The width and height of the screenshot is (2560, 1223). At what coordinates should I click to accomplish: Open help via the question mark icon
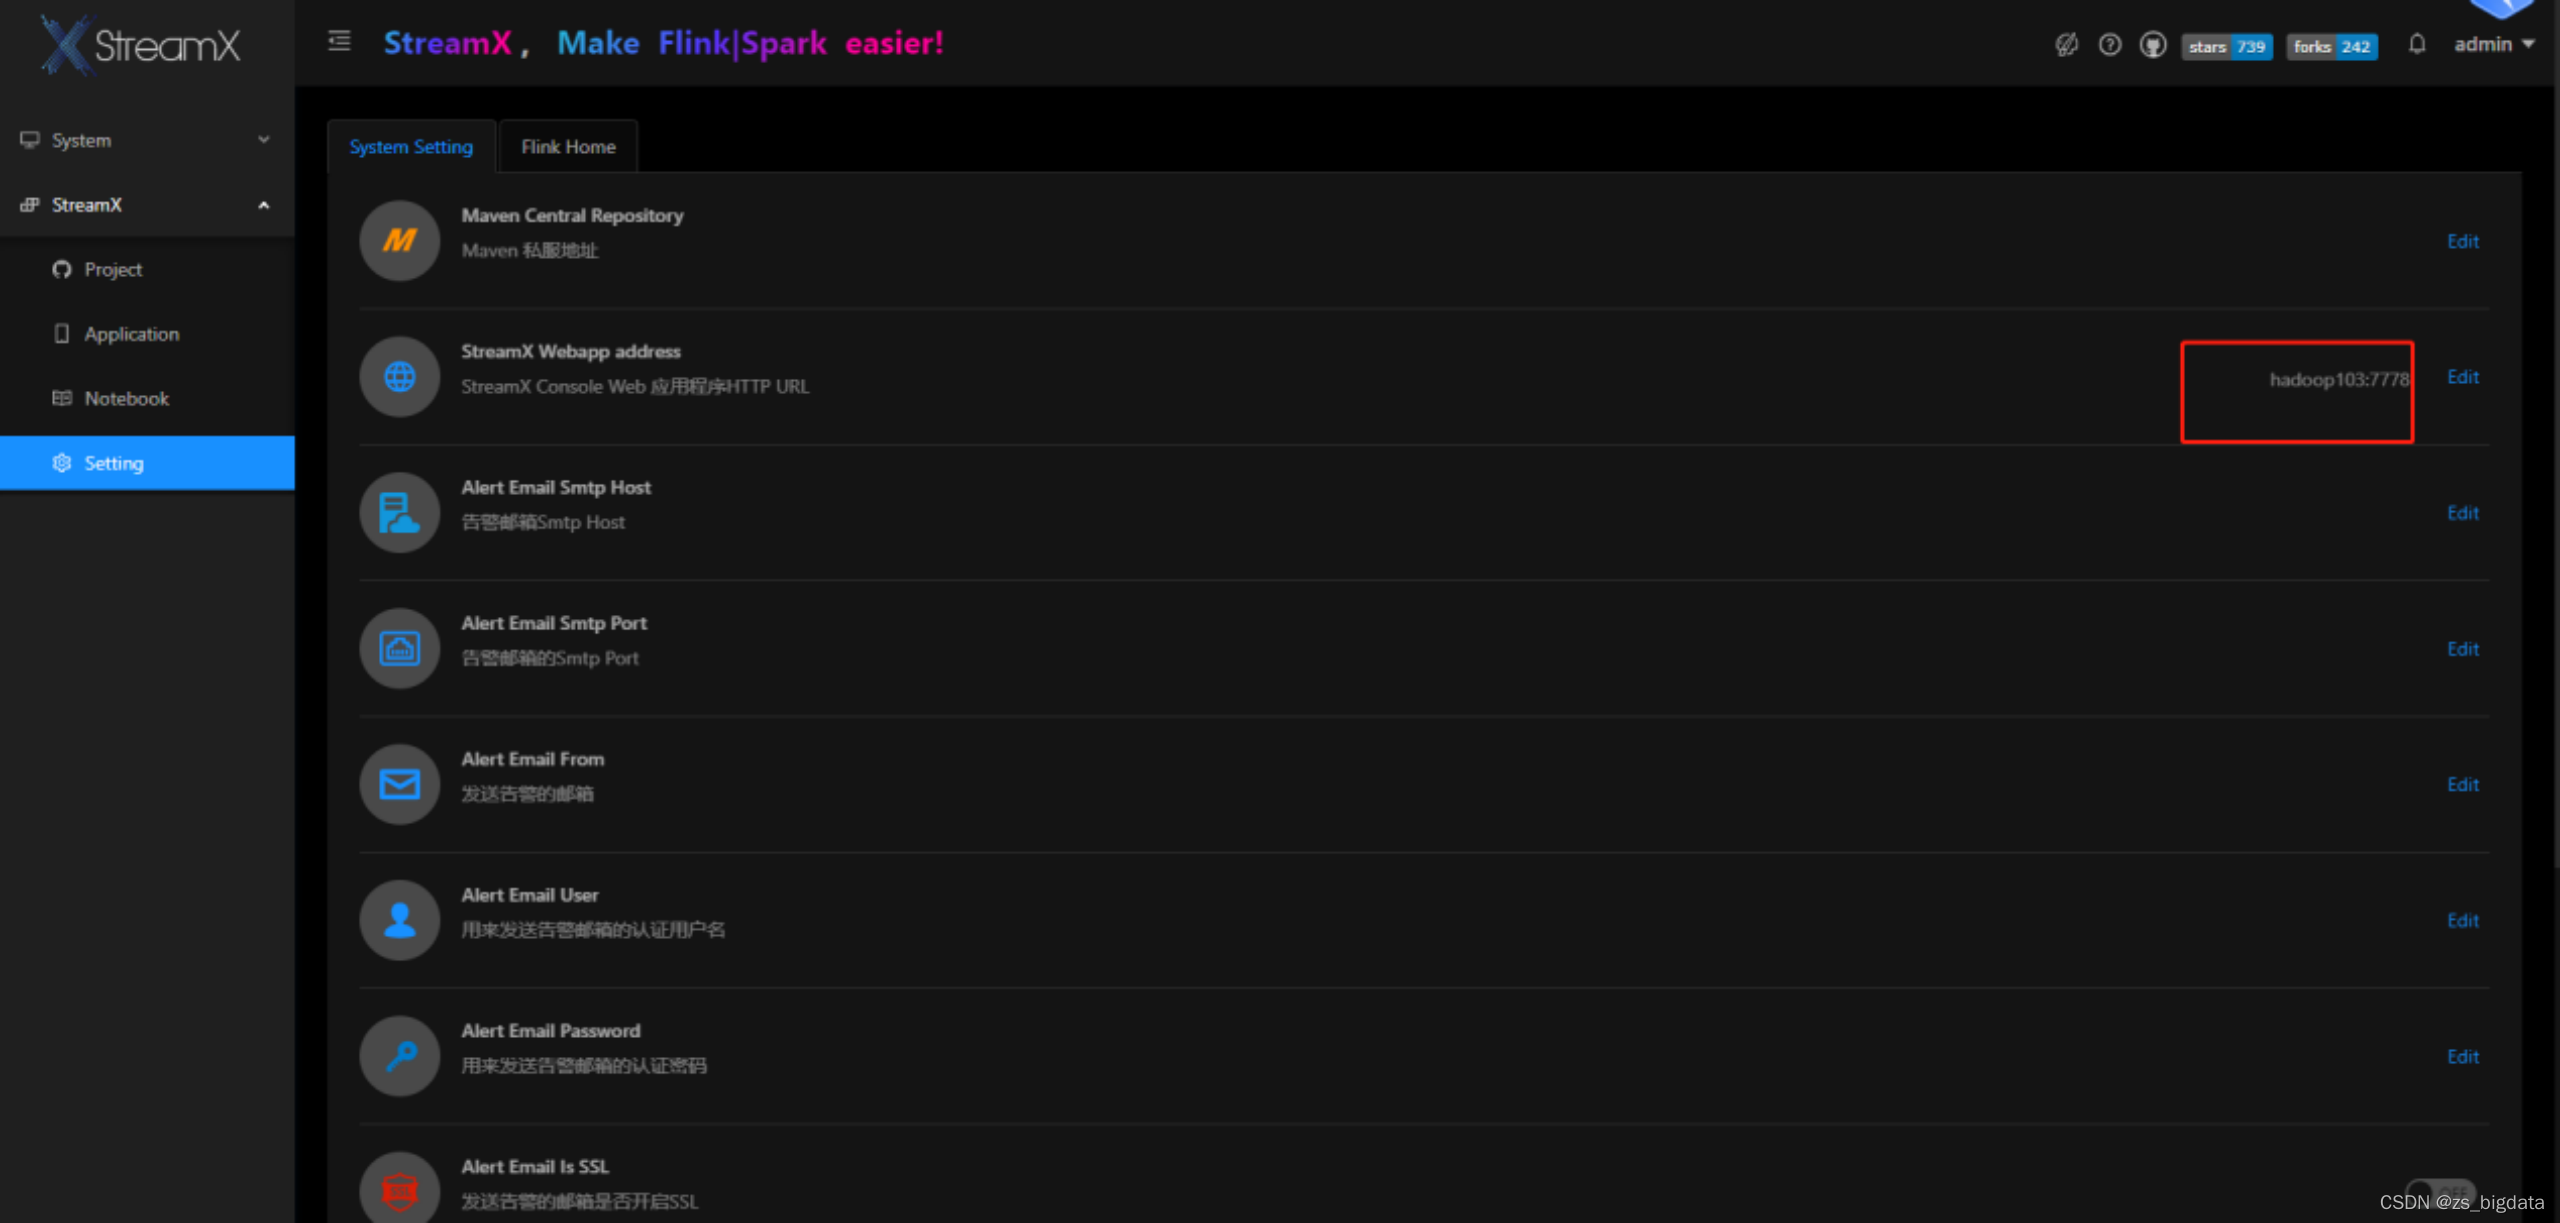(2110, 45)
